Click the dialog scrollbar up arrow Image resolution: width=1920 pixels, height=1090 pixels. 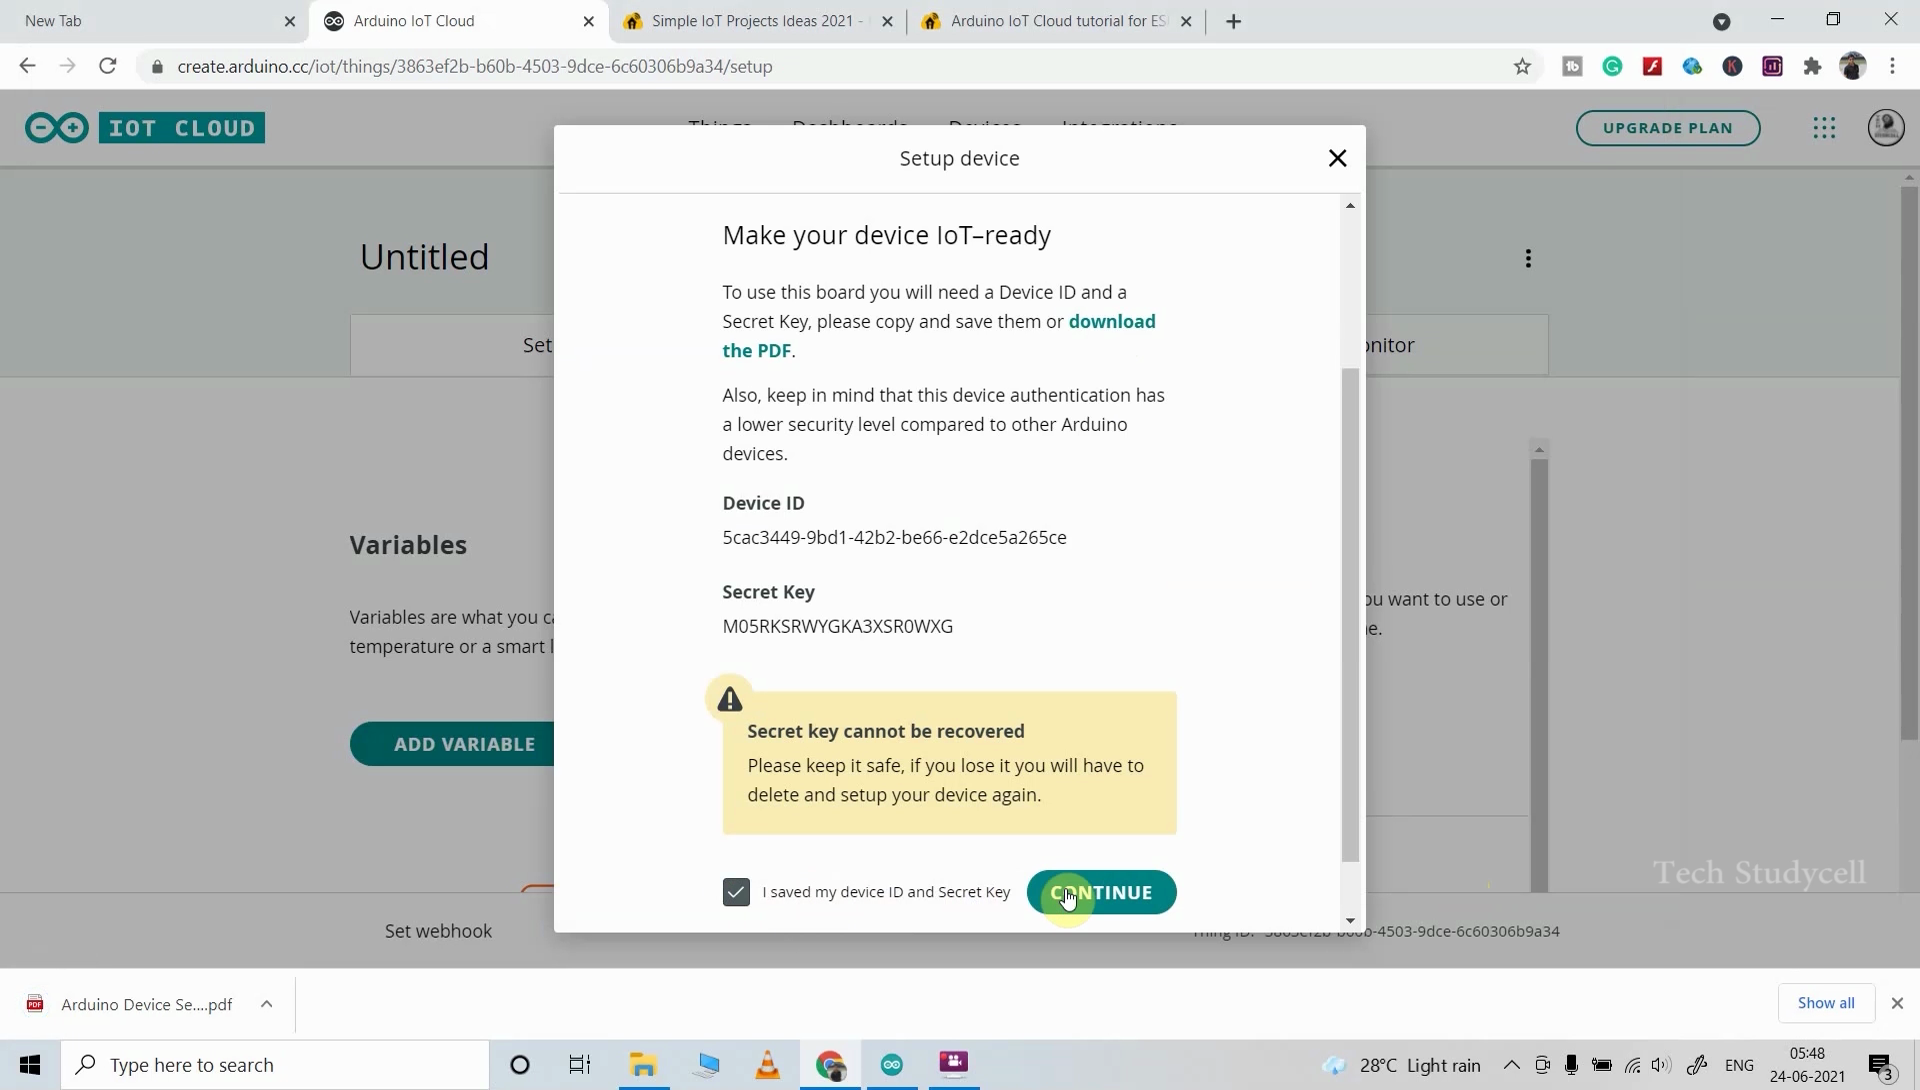(x=1350, y=205)
